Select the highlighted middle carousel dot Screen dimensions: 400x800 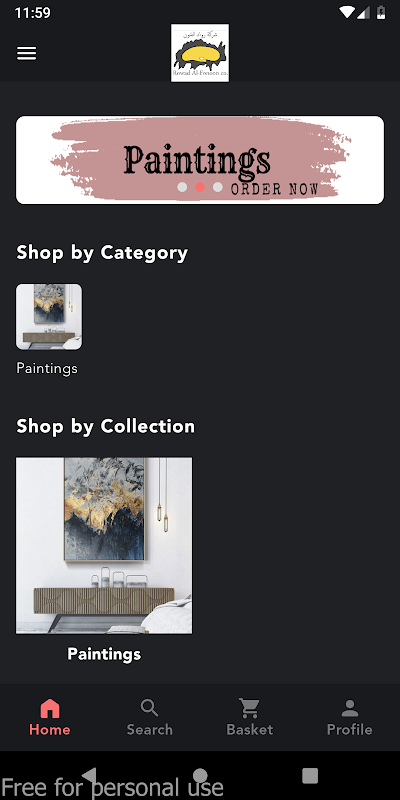[200, 187]
